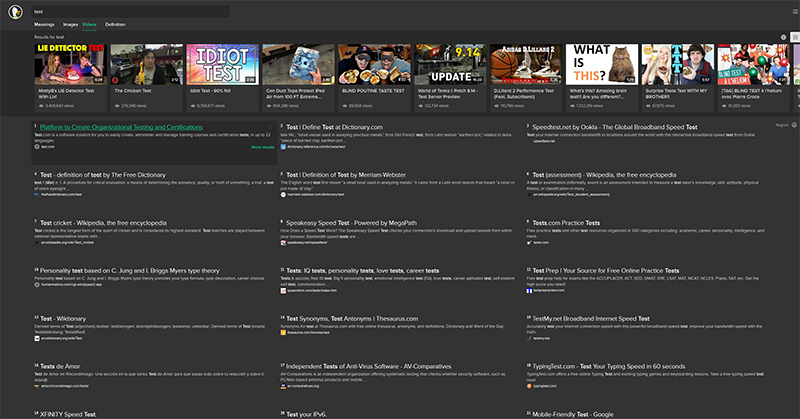Open 'Test cricket - Wikipedia' result
Viewport: 800px width, 419px height.
tap(103, 223)
